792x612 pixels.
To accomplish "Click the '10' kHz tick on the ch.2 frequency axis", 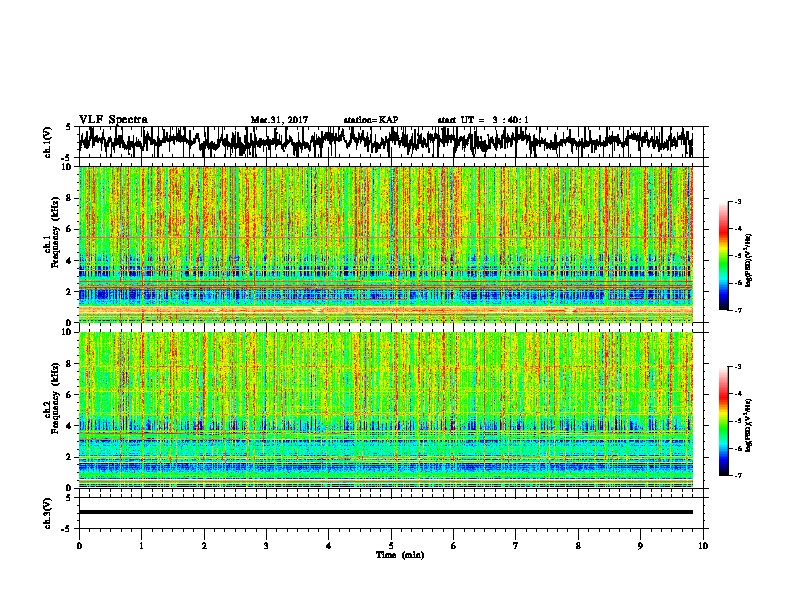I will pos(67,332).
